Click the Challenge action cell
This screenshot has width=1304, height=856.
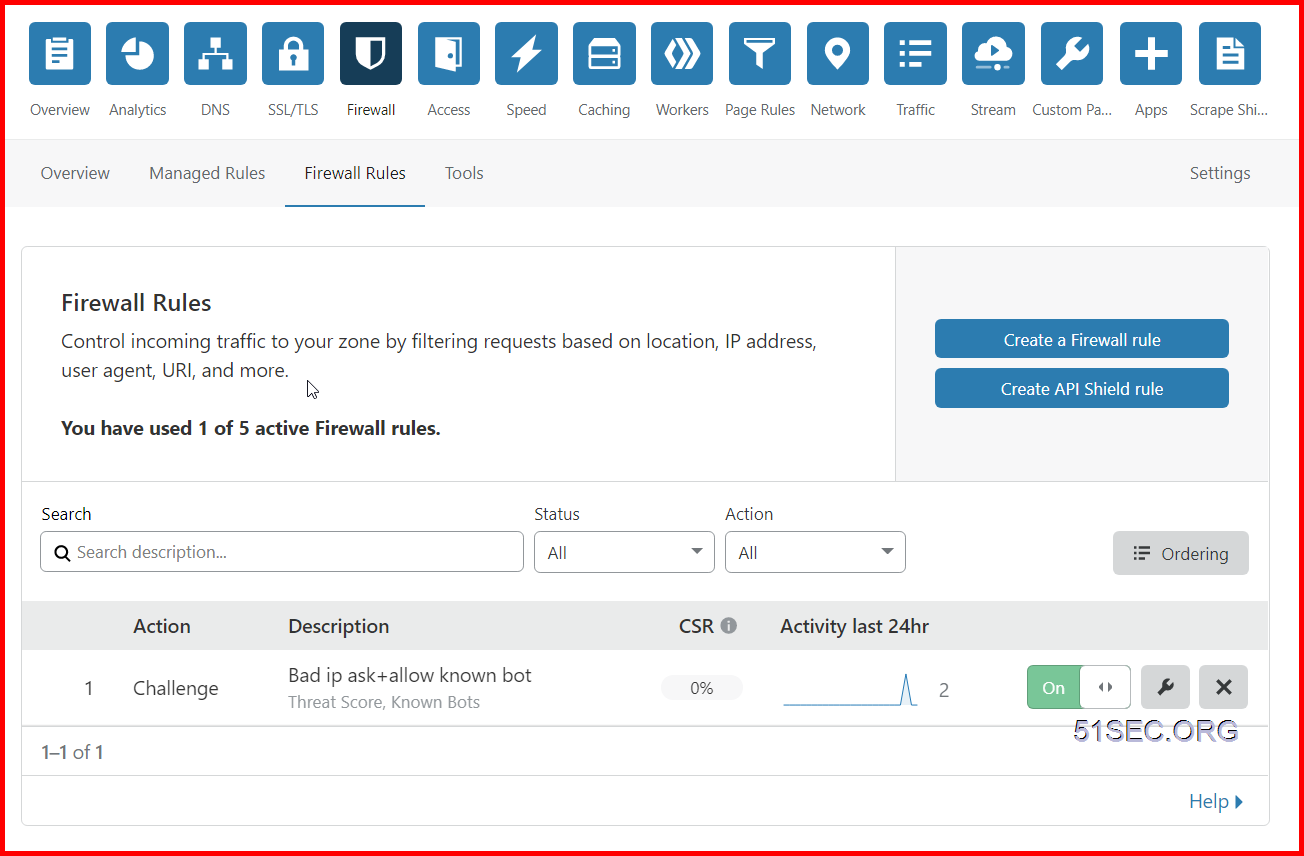(x=176, y=688)
